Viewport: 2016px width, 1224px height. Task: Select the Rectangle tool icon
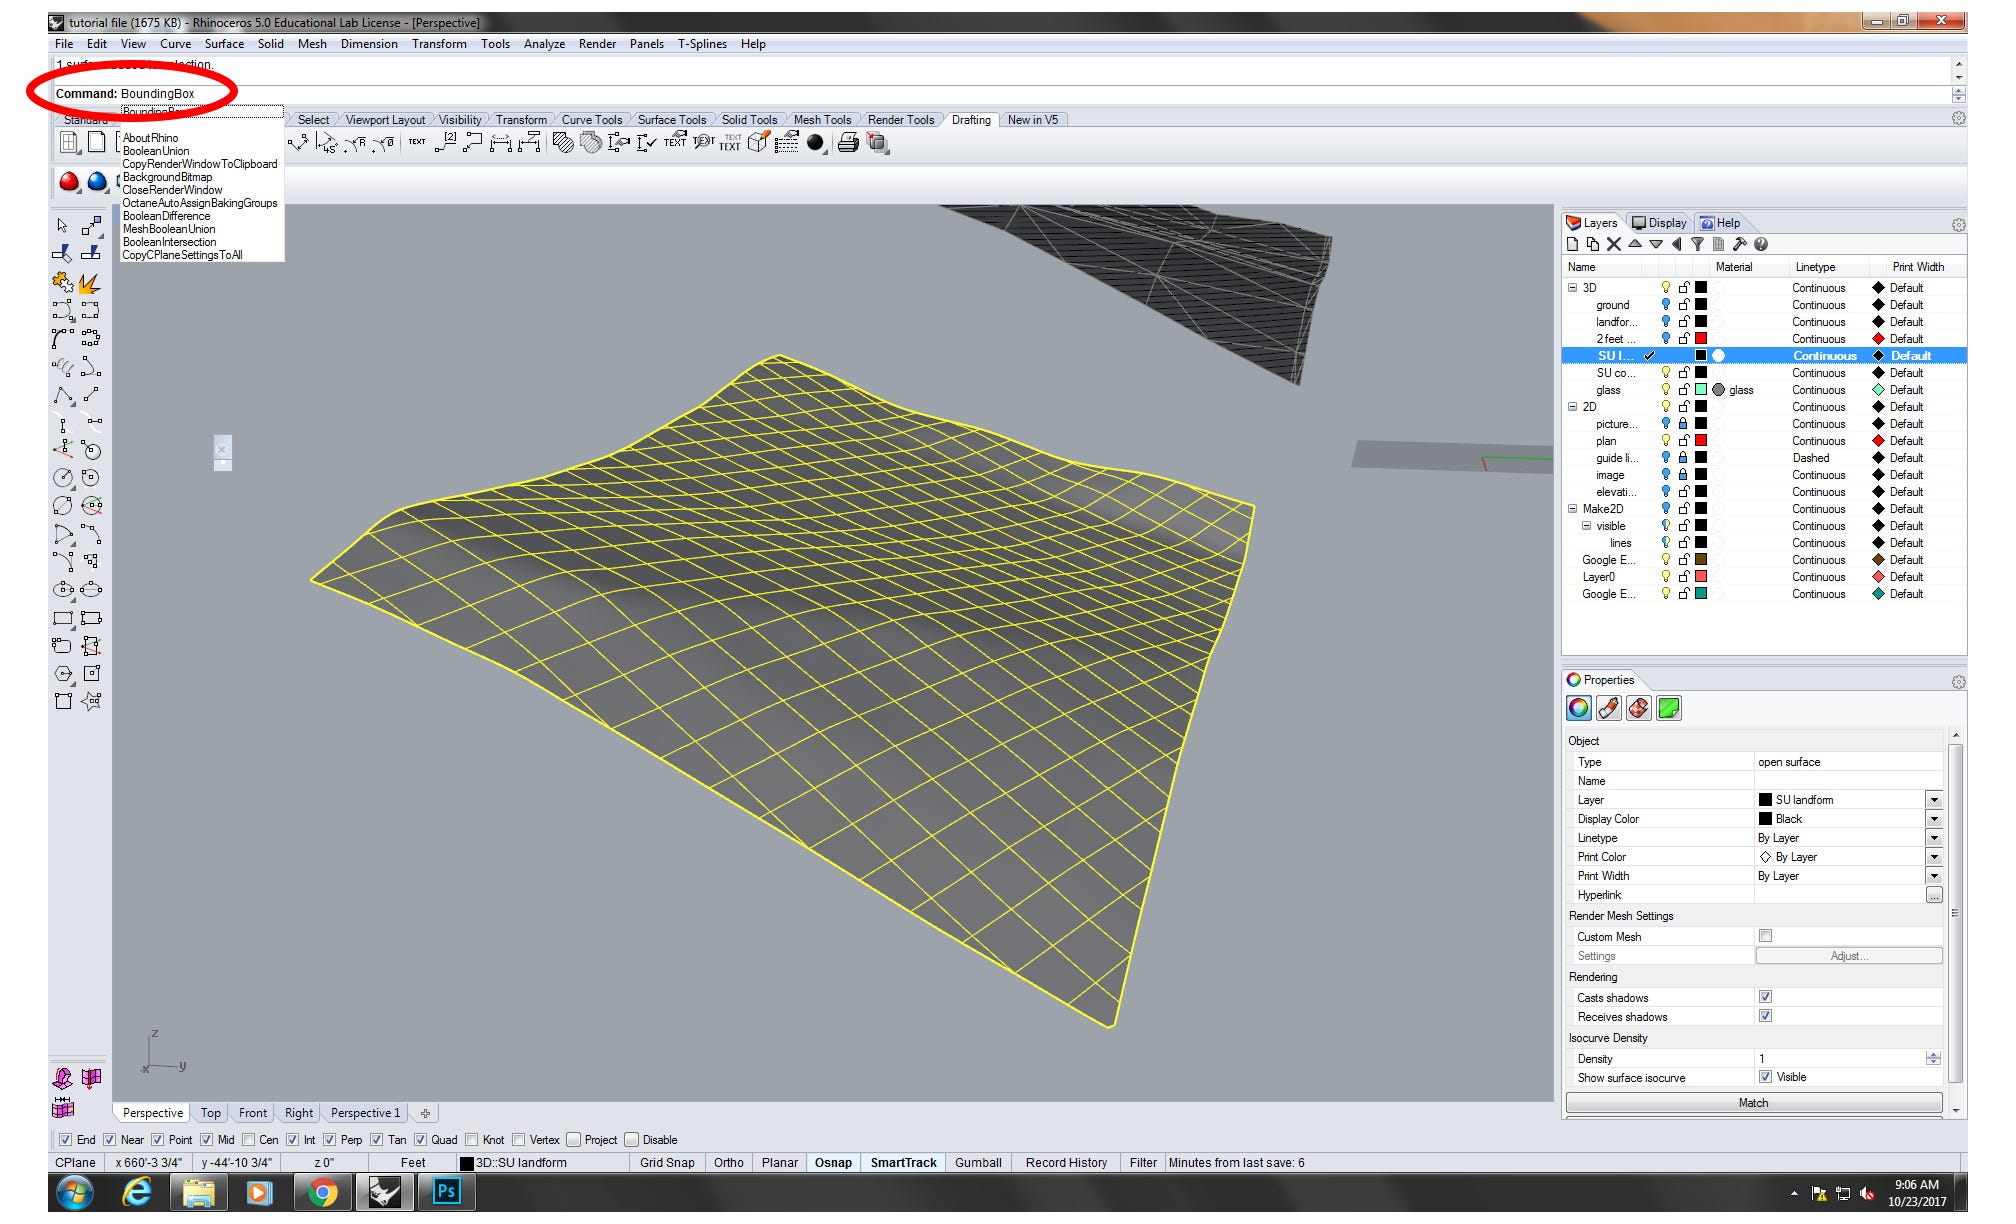pyautogui.click(x=62, y=618)
